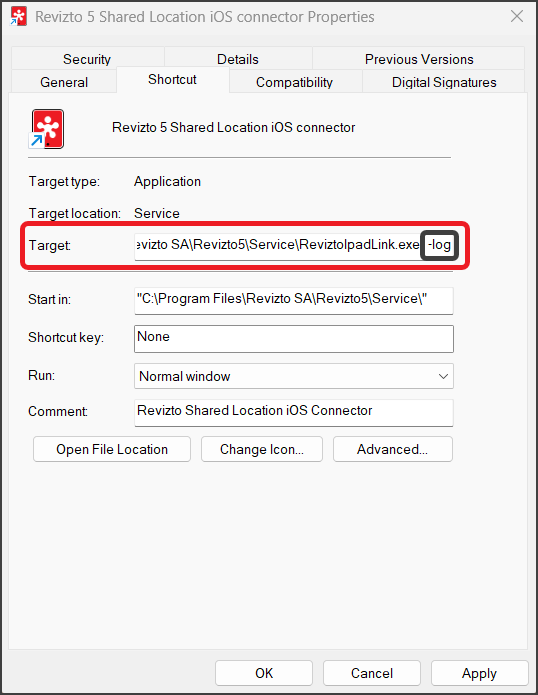Open the Security tab

(x=87, y=59)
